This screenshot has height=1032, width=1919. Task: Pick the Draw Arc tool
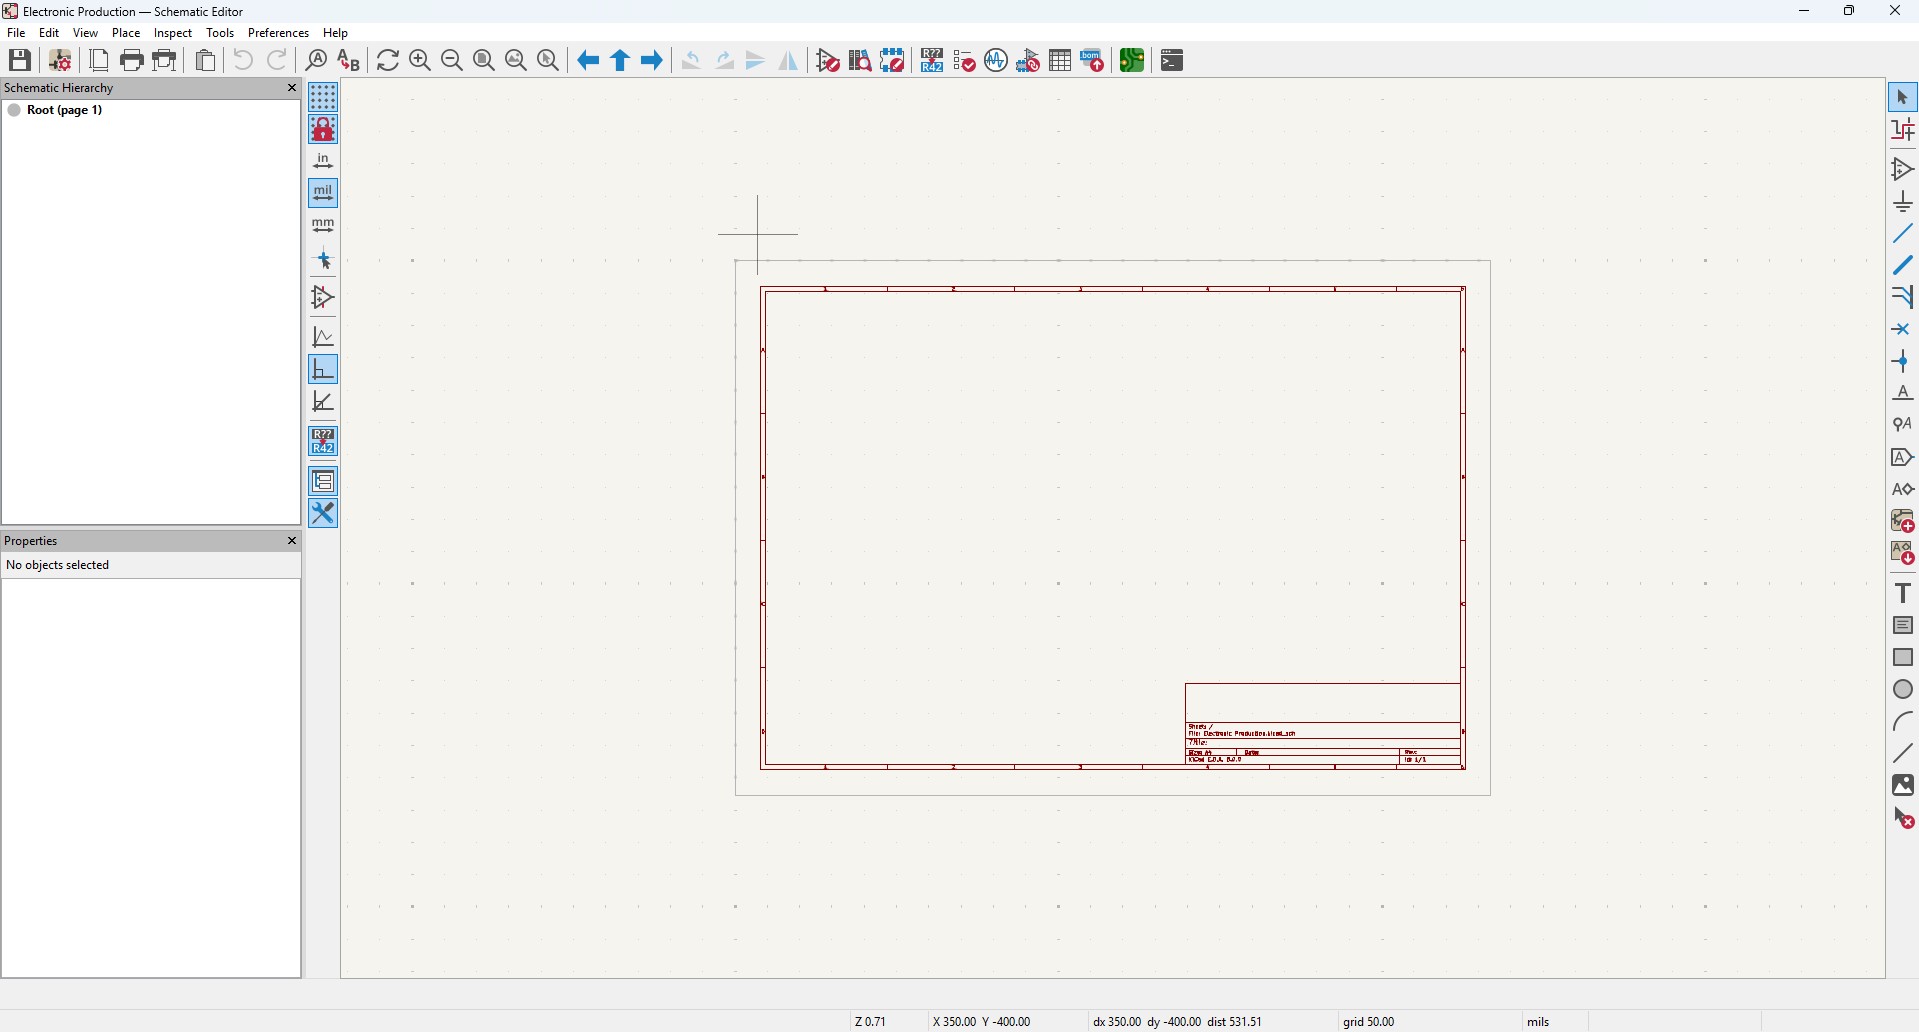[1904, 721]
